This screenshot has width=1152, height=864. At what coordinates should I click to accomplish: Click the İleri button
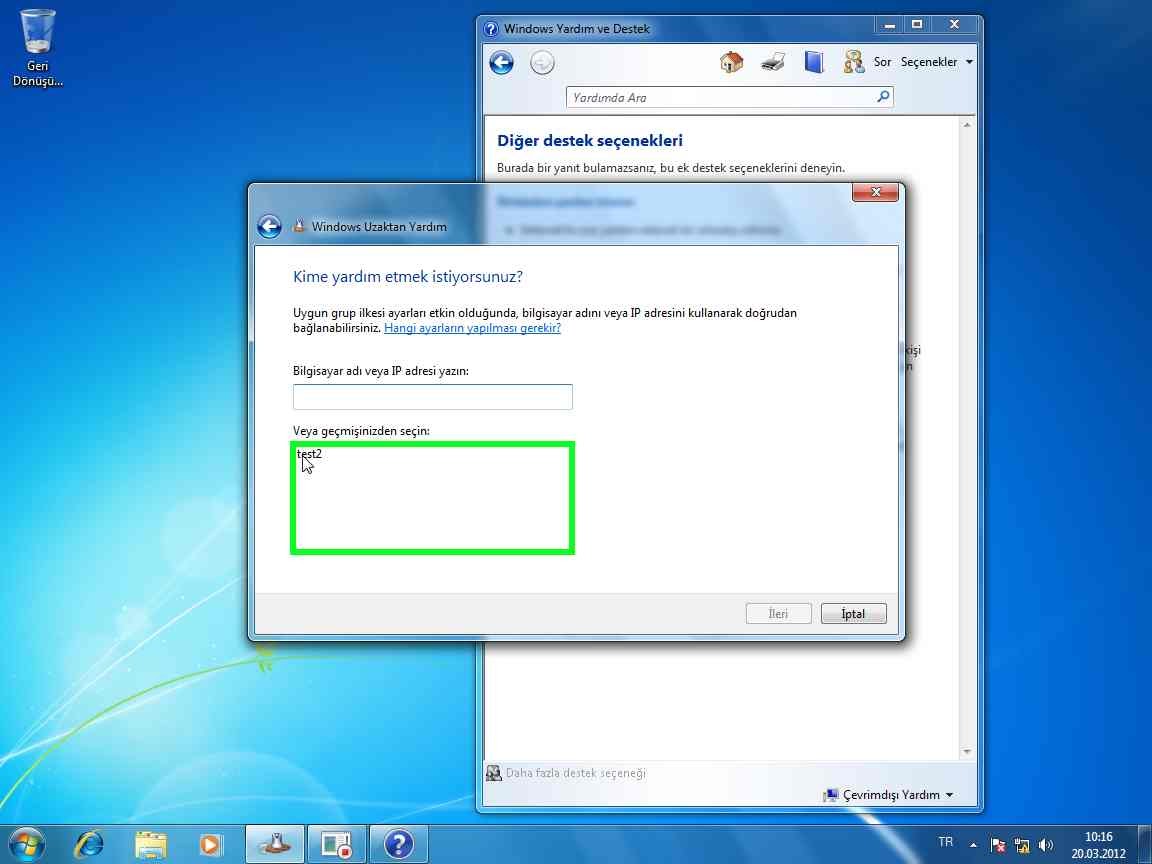point(778,613)
